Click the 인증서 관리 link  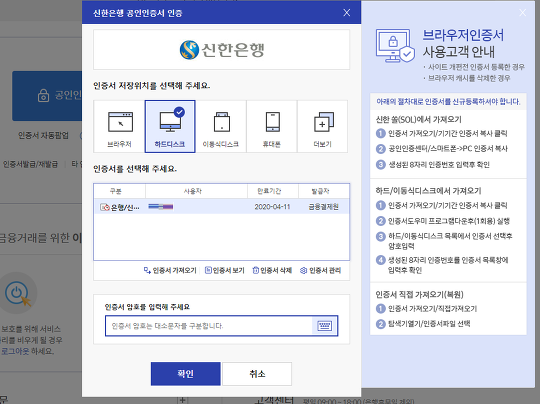click(320, 270)
